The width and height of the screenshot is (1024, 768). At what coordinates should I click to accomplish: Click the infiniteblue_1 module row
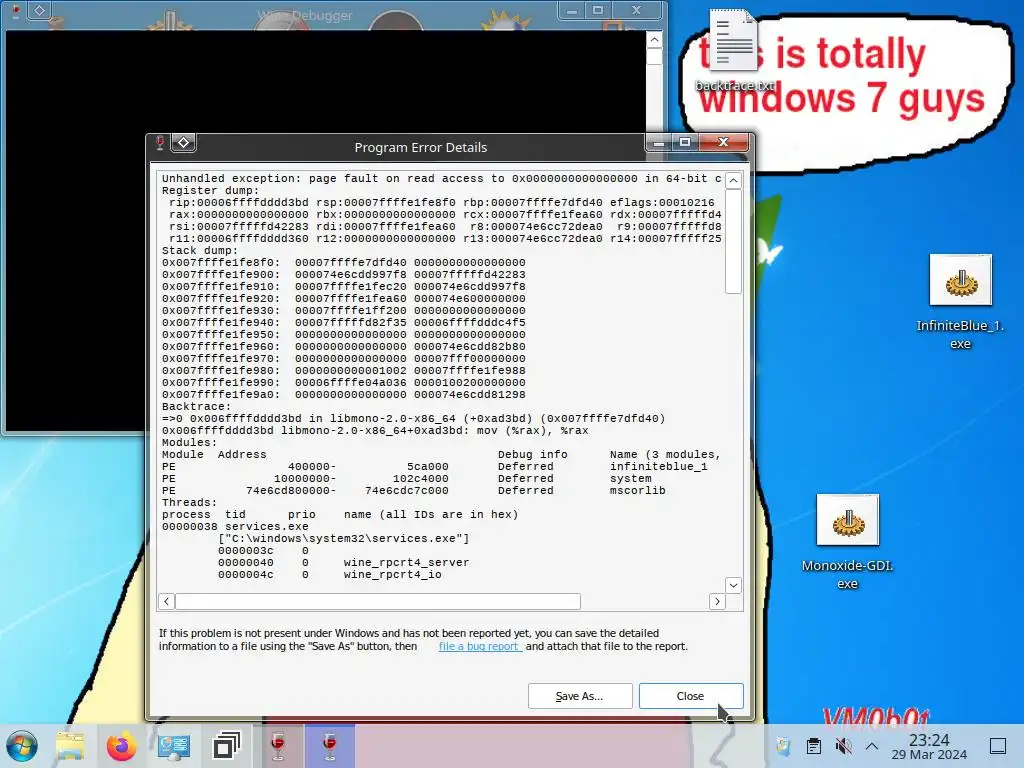tap(435, 467)
